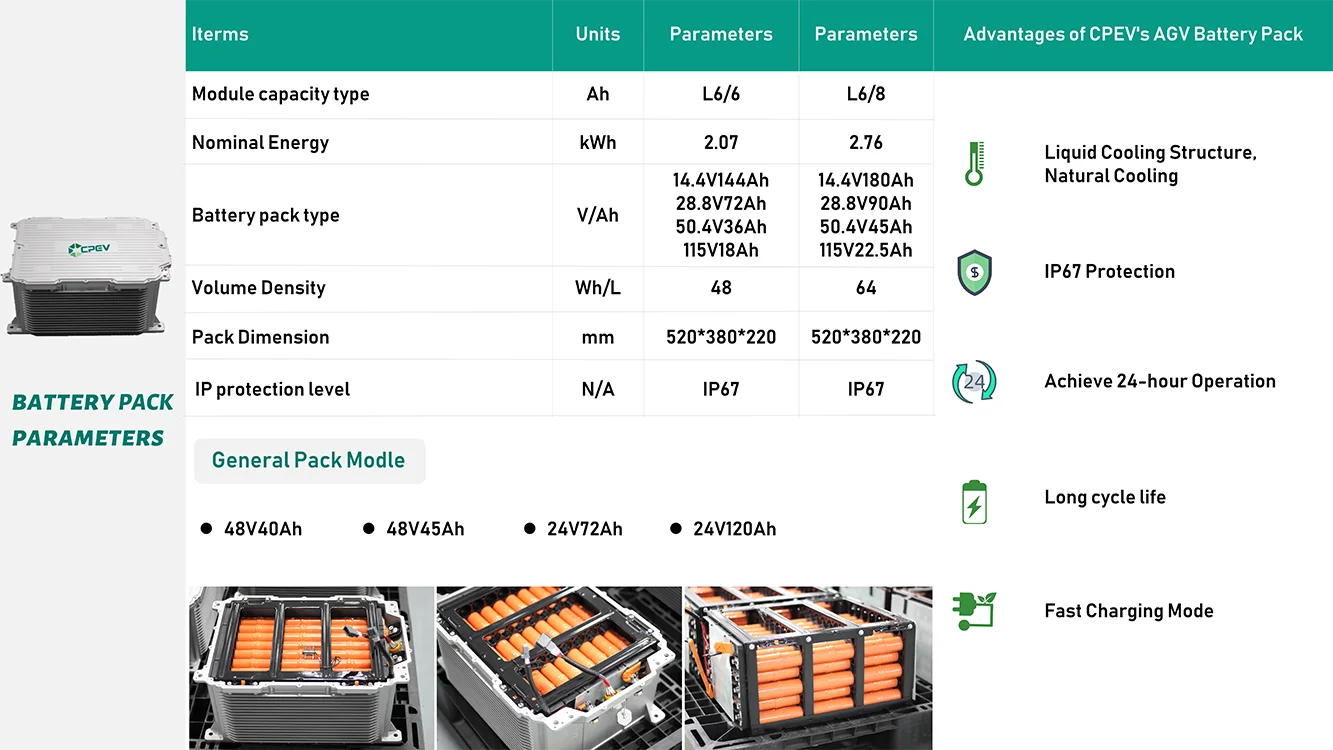Click the 24V72Ah general pack model
This screenshot has height=750, width=1333.
tap(585, 529)
